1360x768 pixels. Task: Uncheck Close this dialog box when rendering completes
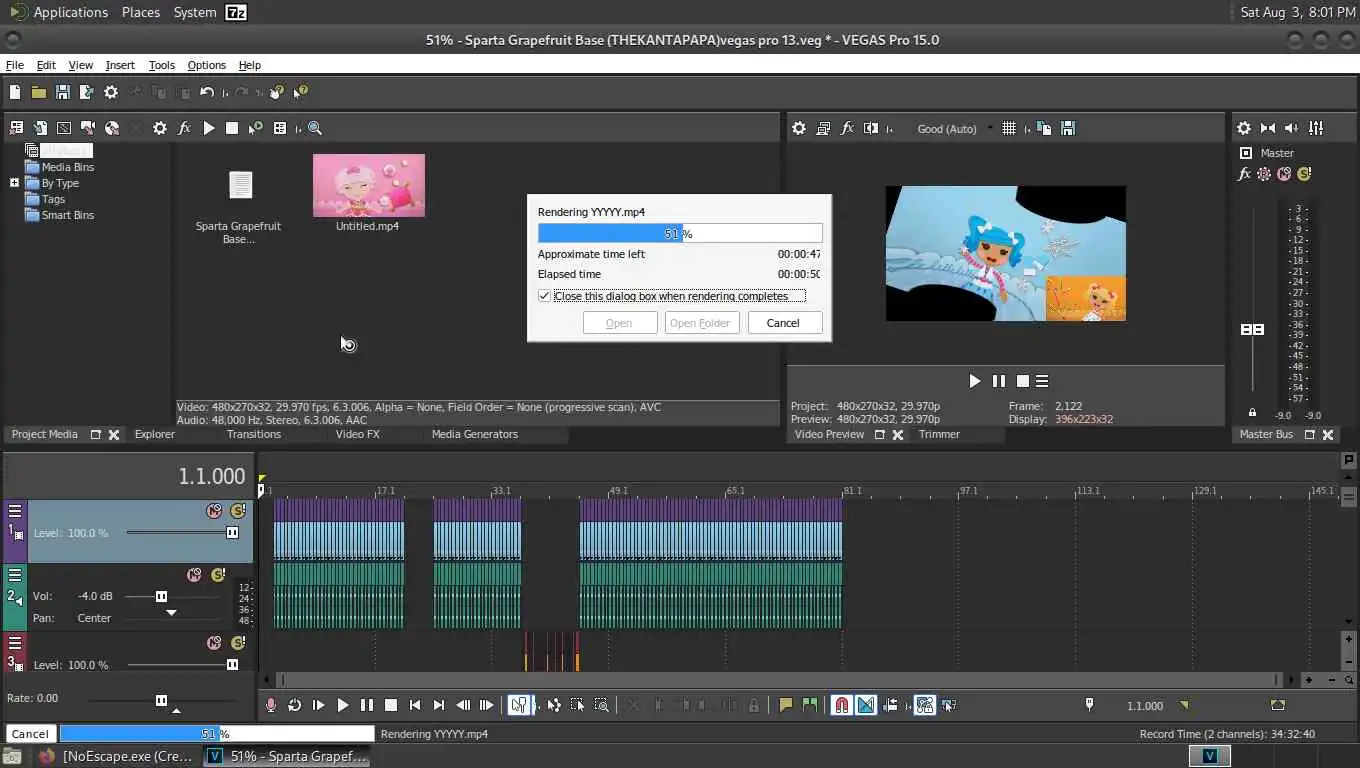pyautogui.click(x=544, y=296)
